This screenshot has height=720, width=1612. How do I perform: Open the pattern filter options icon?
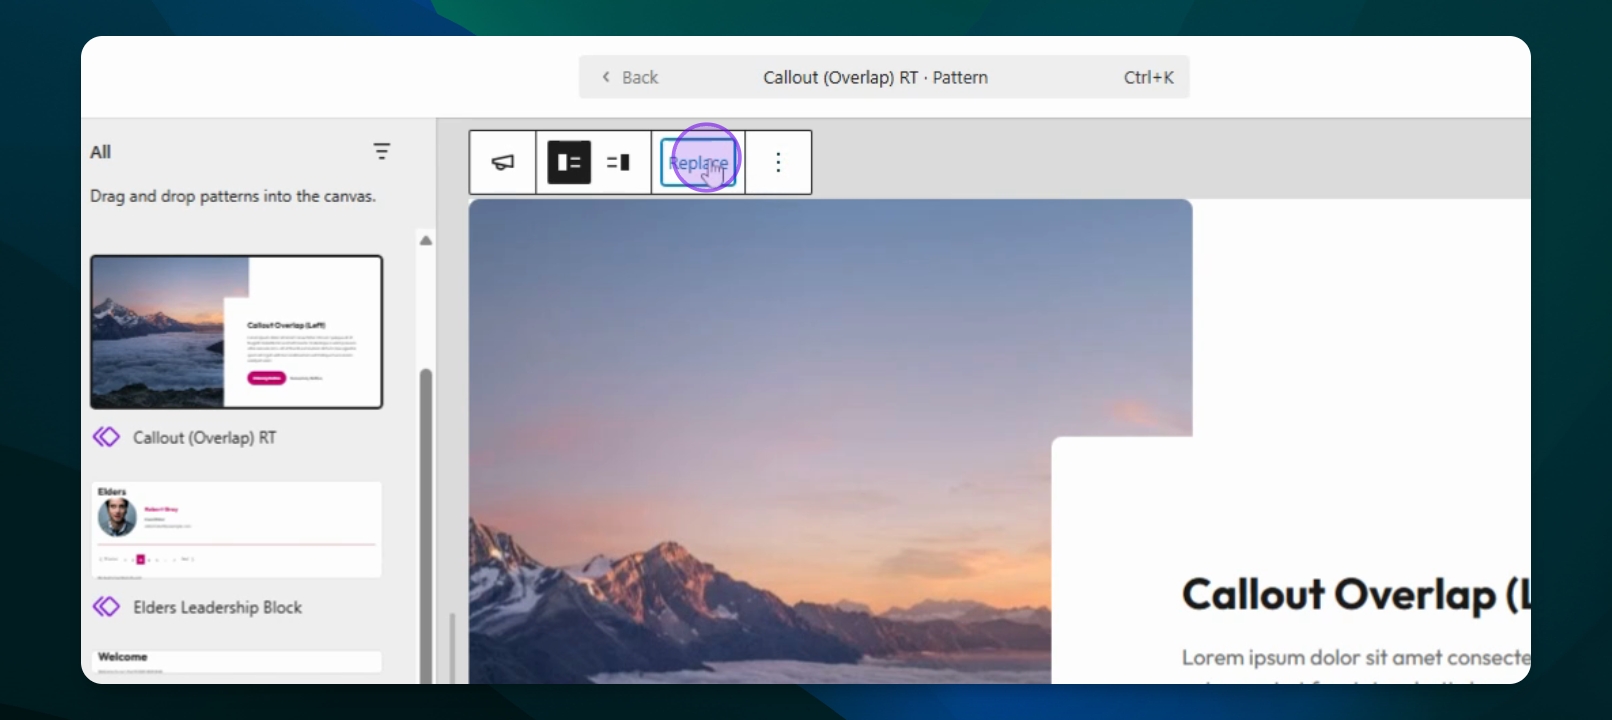click(381, 151)
